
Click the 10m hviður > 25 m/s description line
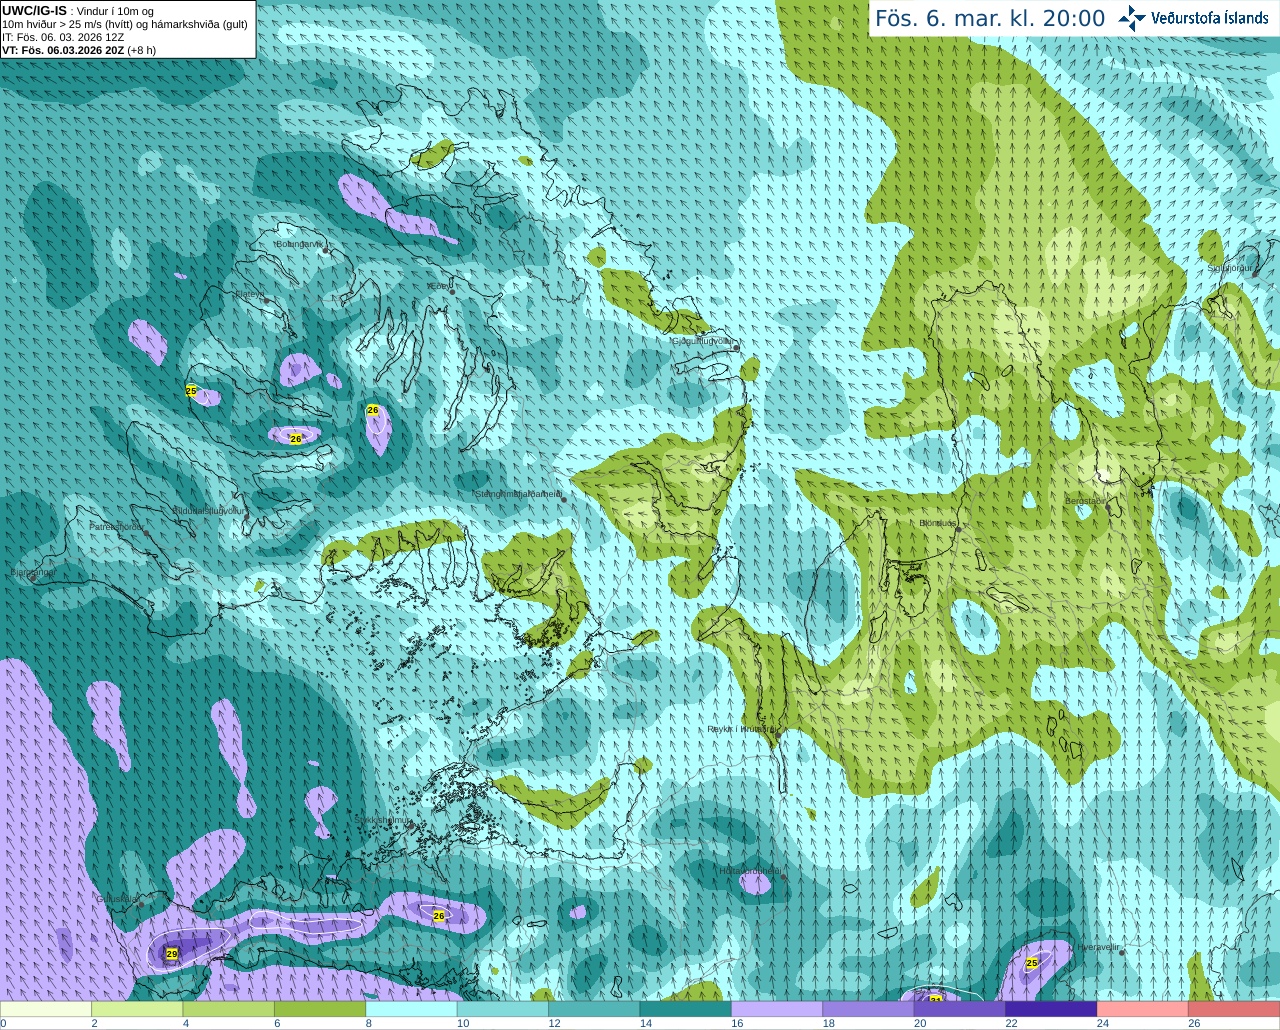tap(125, 24)
